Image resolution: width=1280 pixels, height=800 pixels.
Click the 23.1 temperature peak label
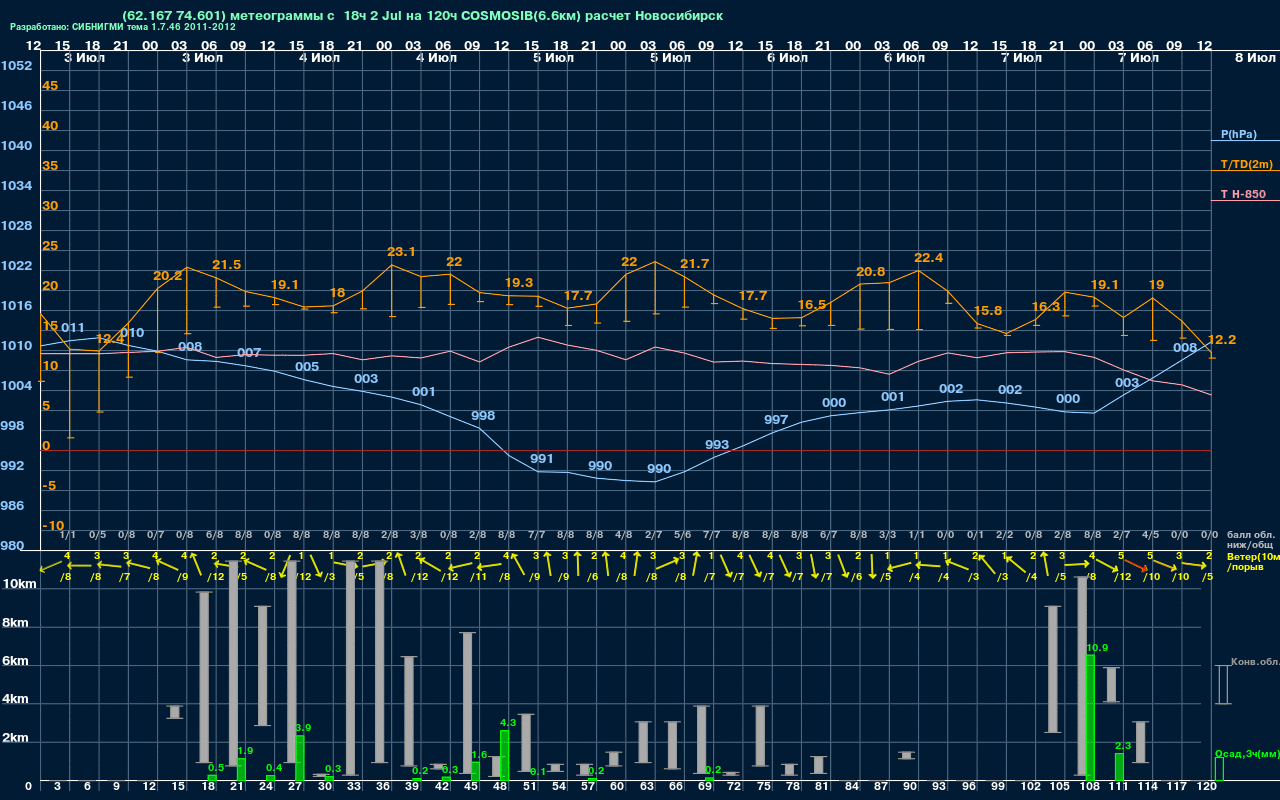point(401,252)
